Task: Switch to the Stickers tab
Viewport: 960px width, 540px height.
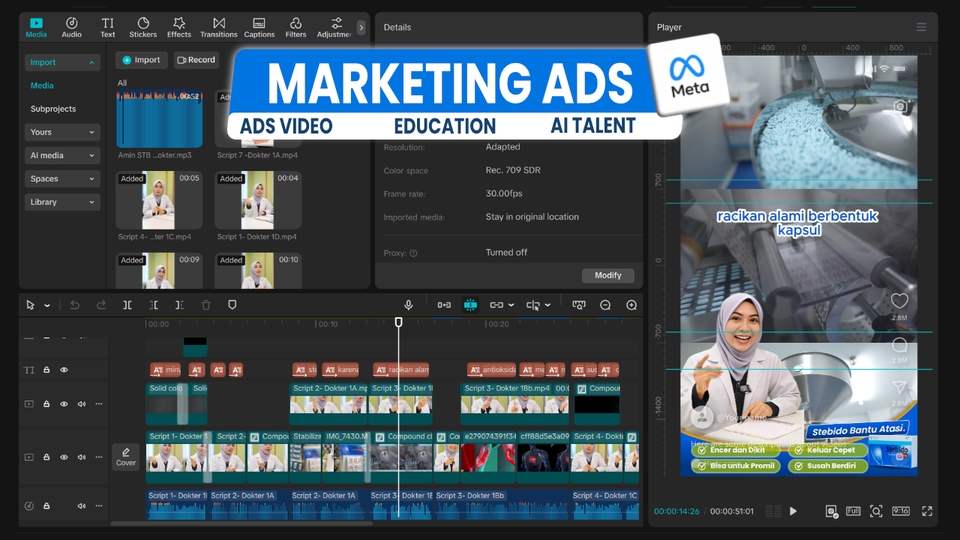Action: 143,28
